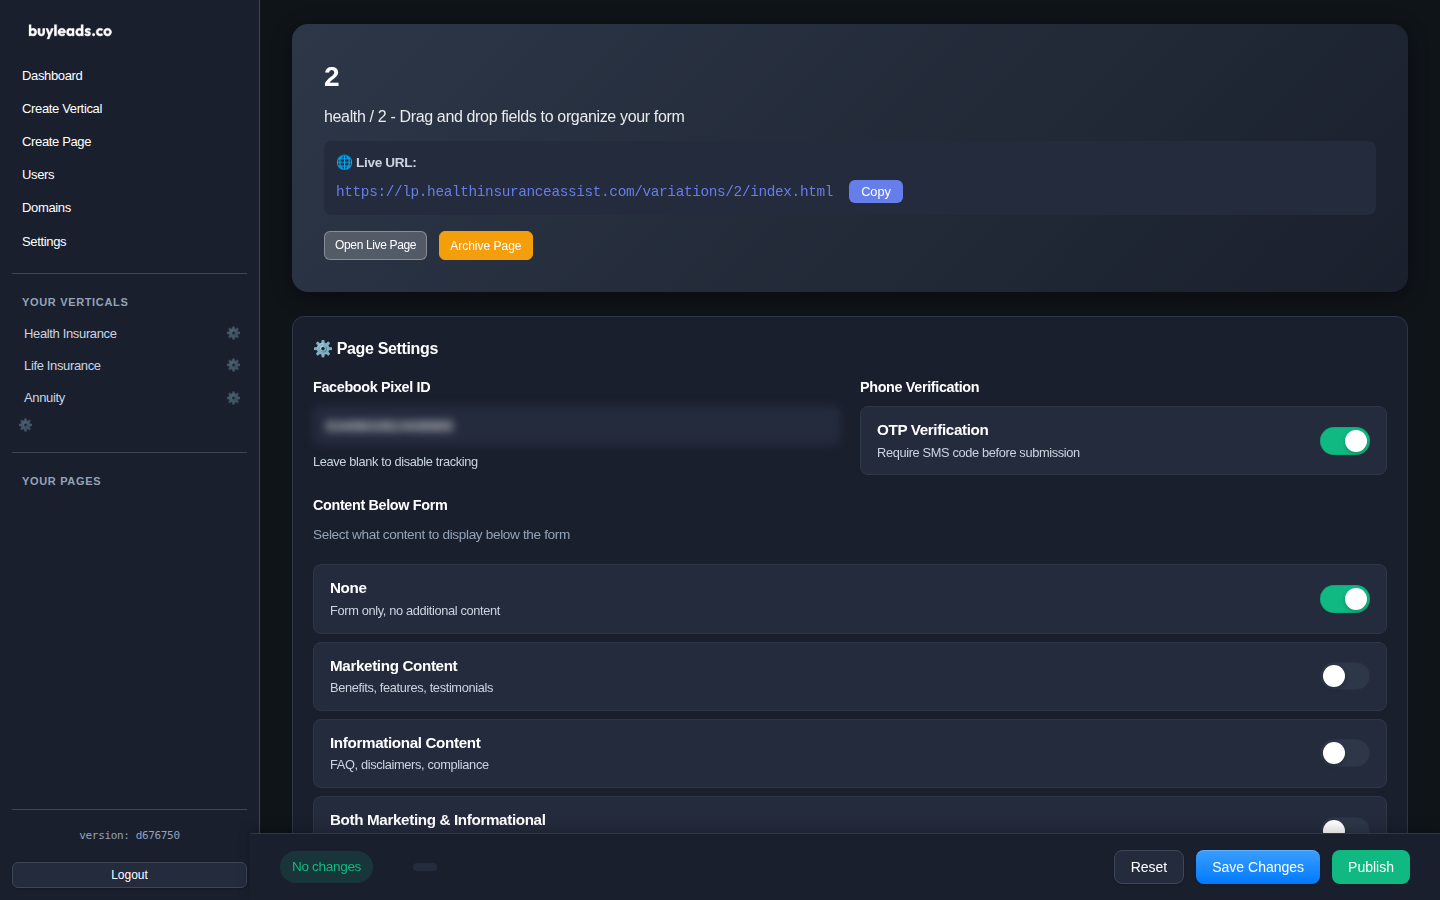Copy the live page URL
This screenshot has width=1440, height=900.
pyautogui.click(x=875, y=191)
